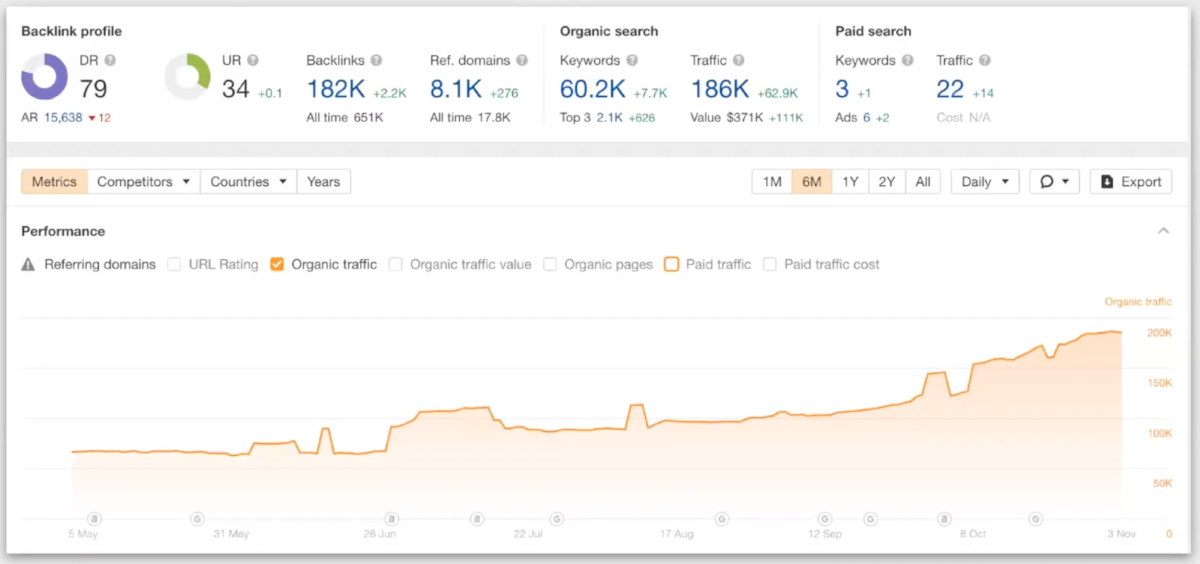
Task: Select the 6M time range
Action: click(811, 182)
